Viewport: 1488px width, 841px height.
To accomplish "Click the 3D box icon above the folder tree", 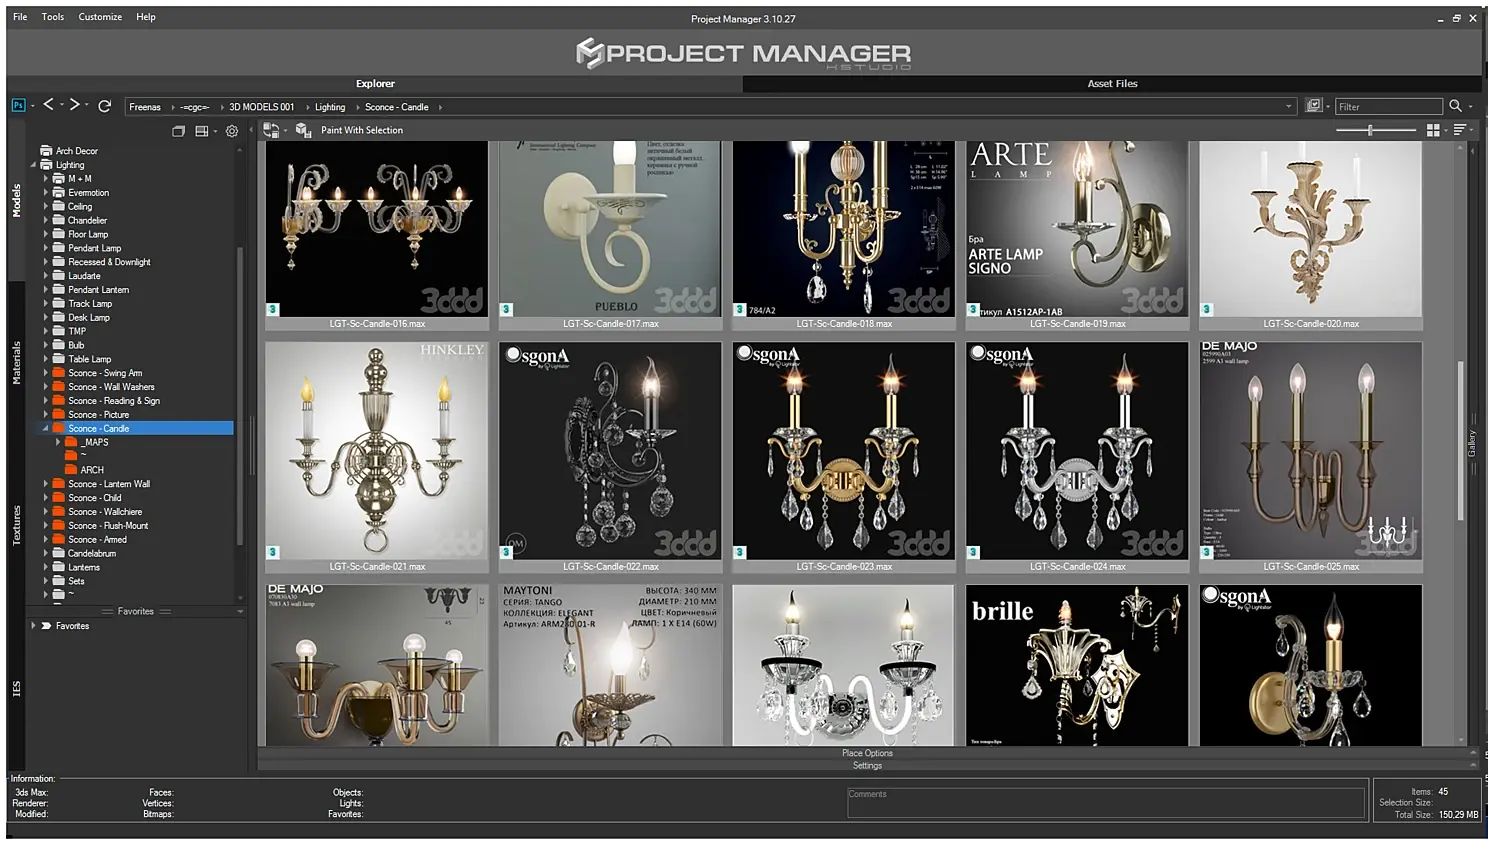I will 178,131.
